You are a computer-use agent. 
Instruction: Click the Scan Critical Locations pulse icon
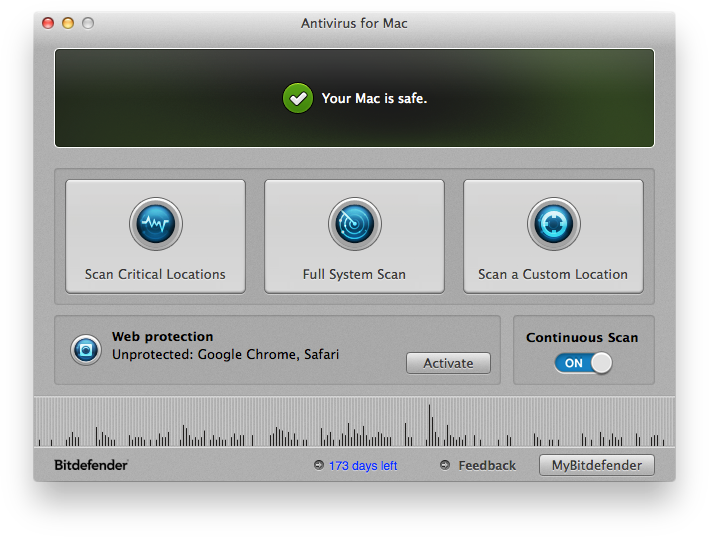coord(155,223)
